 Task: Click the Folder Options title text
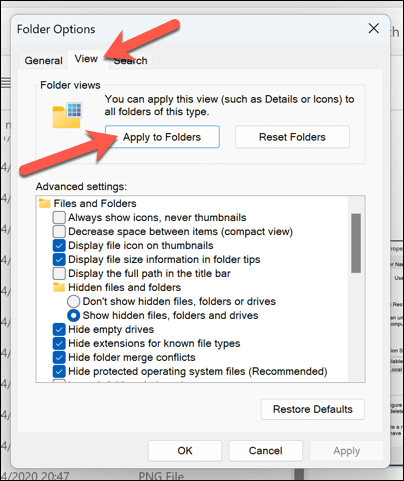tap(56, 29)
